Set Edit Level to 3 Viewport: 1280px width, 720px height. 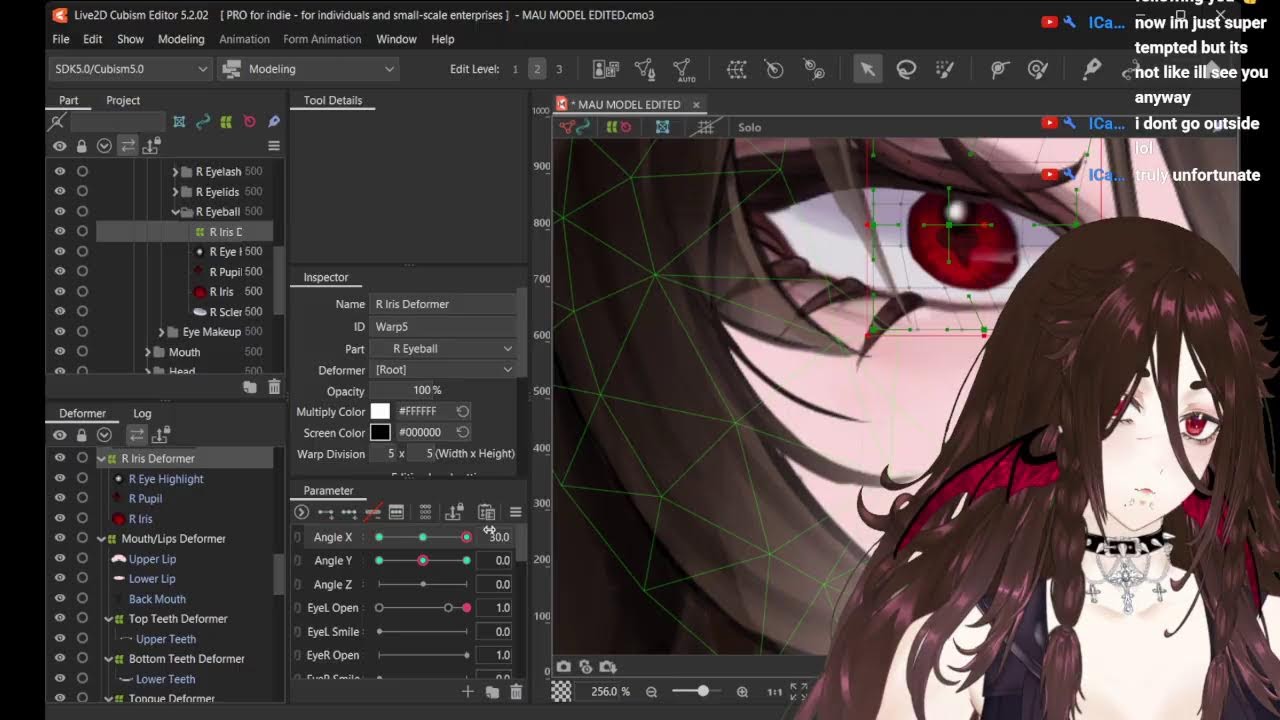pyautogui.click(x=559, y=69)
